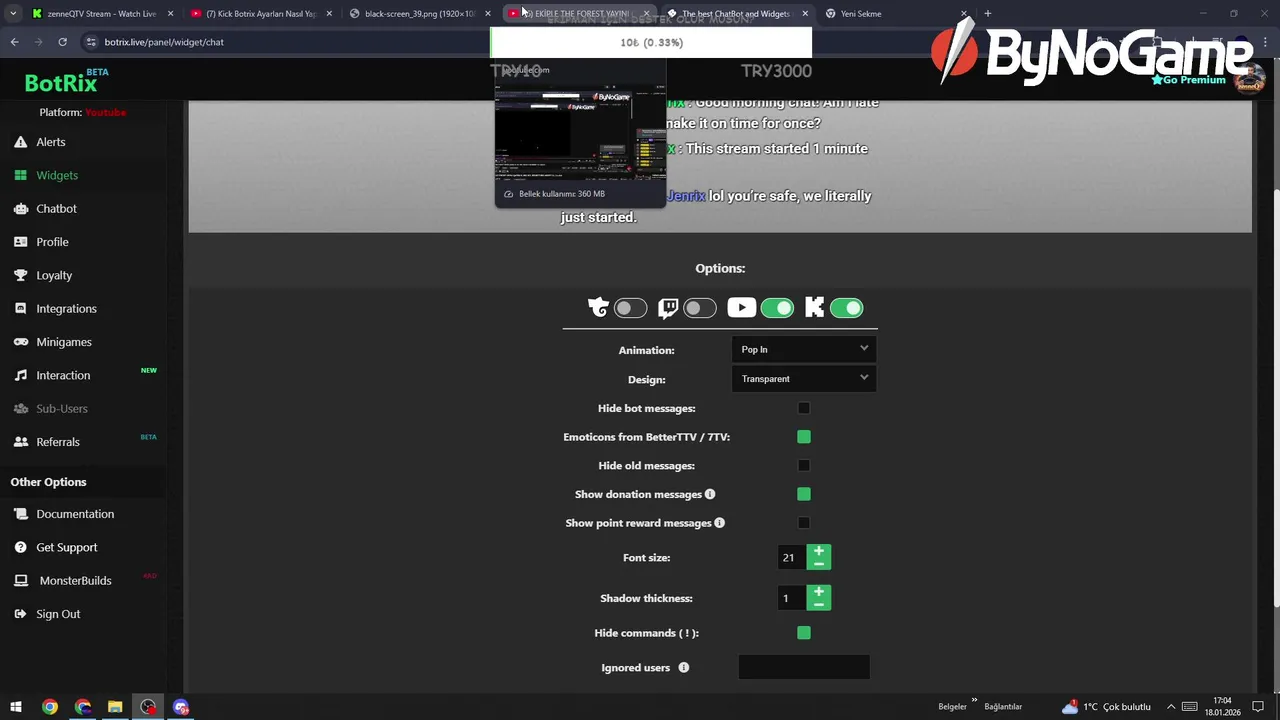Switch to Yeni Sekme tab

pos(895,14)
